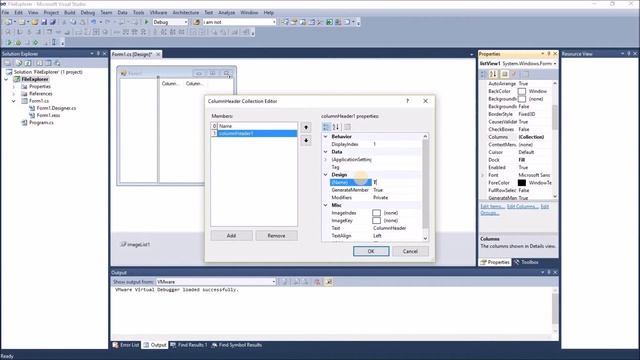Pin the Output panel
This screenshot has height=360, width=640.
click(549, 272)
